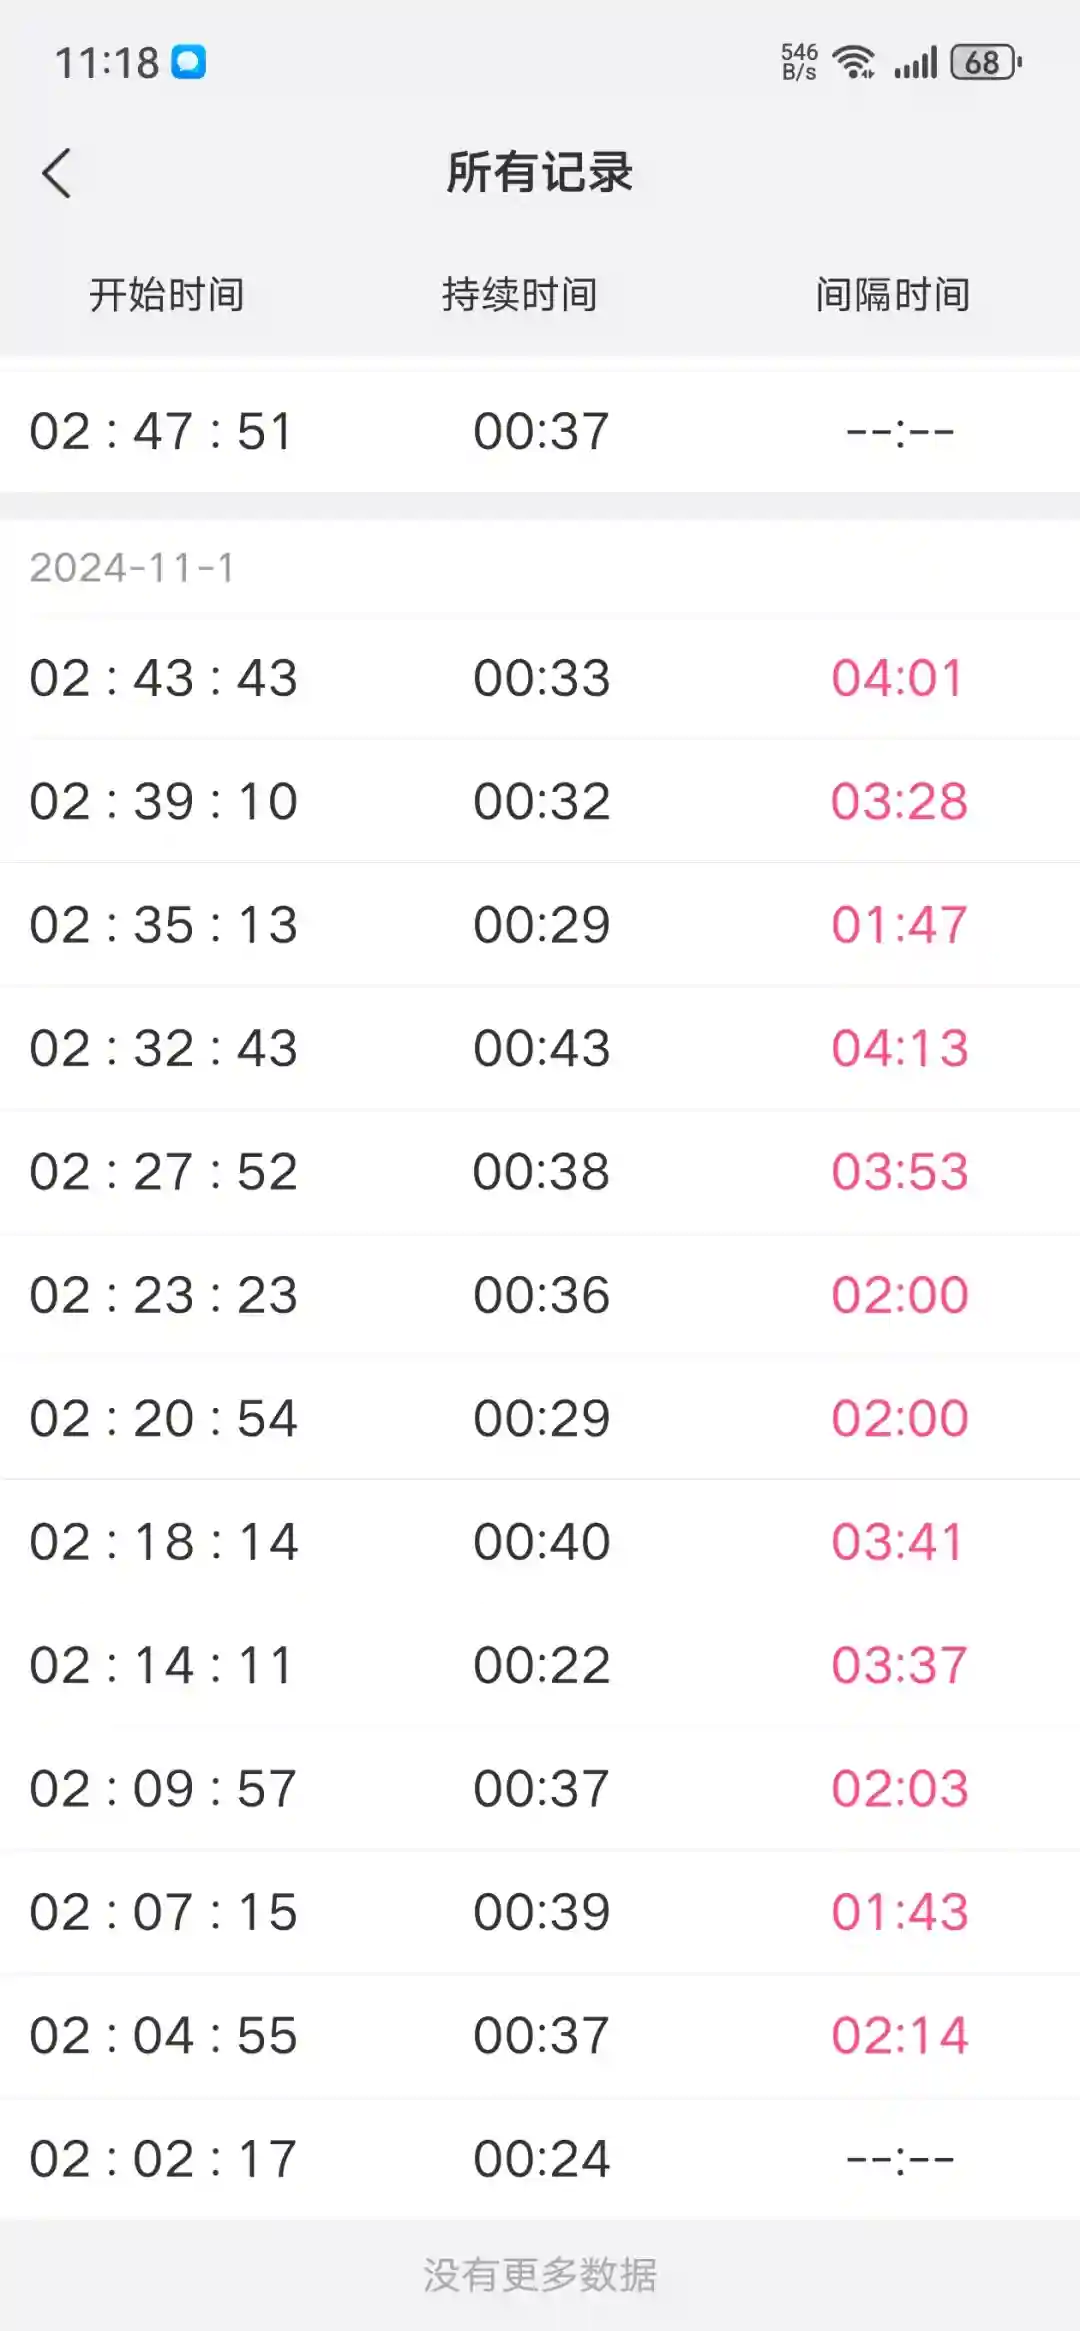Tap the 开始时间 column header

pos(167,295)
